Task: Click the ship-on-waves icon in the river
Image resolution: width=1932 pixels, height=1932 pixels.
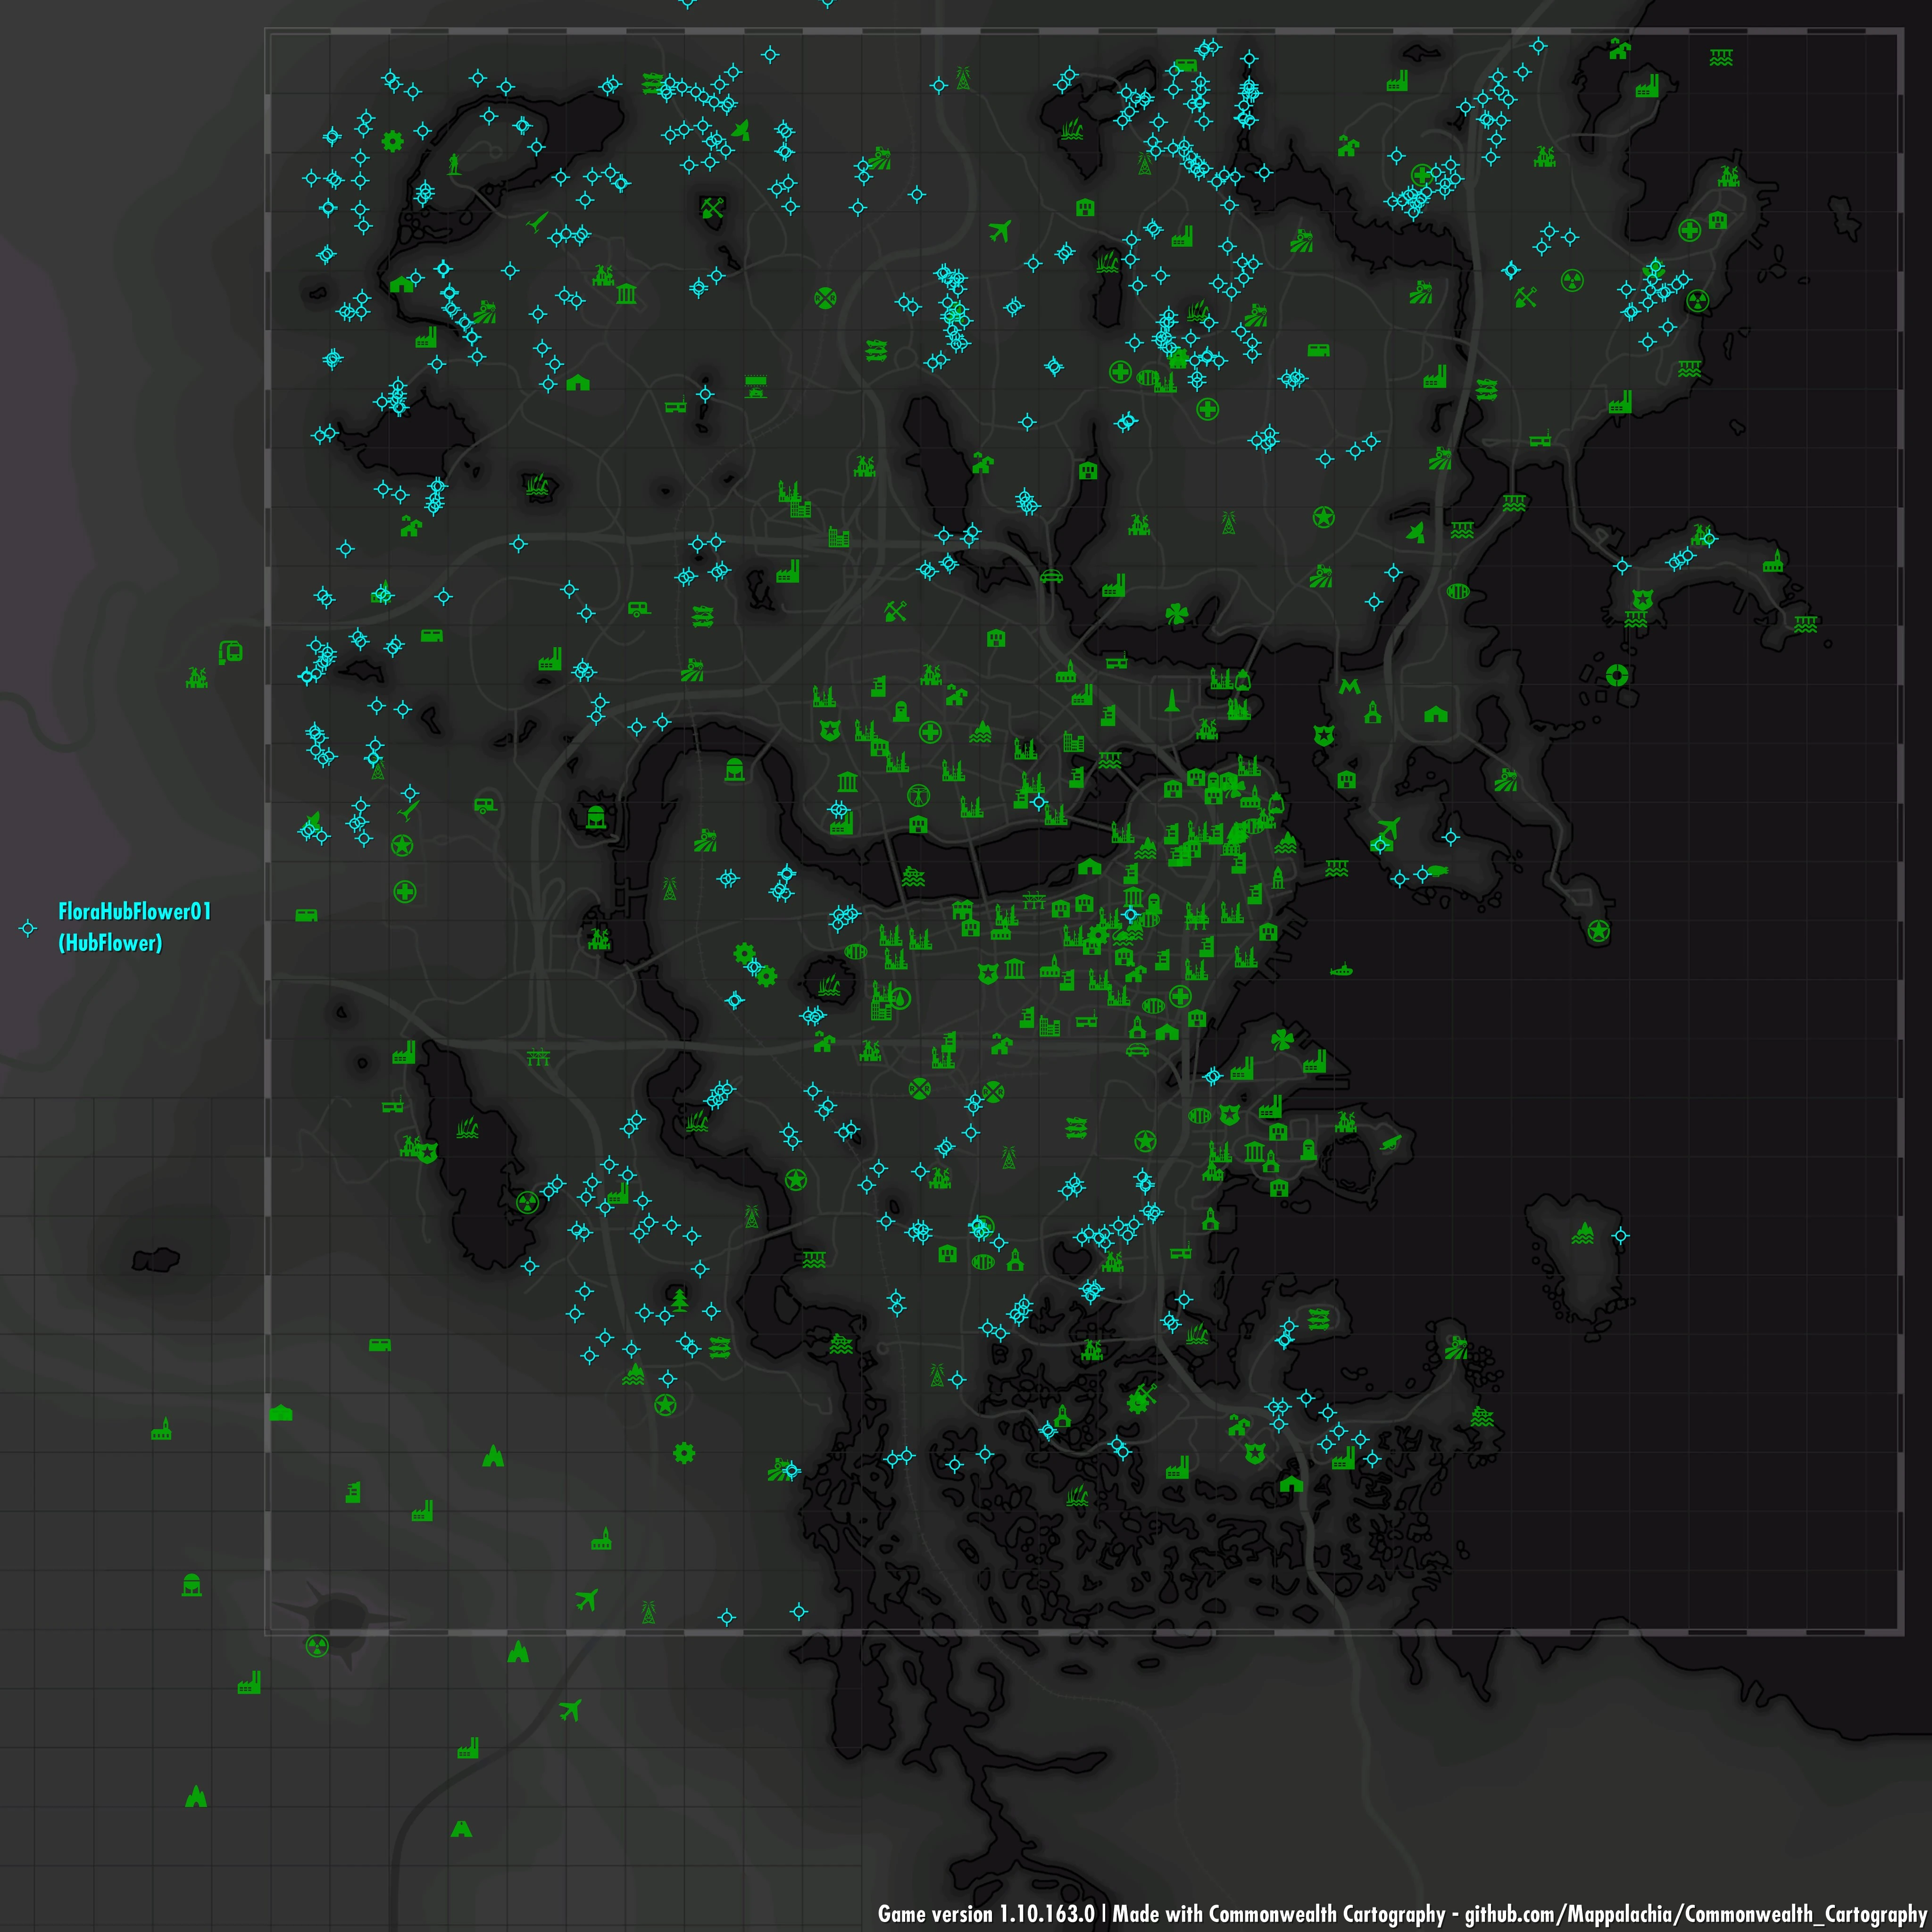Action: tap(912, 877)
